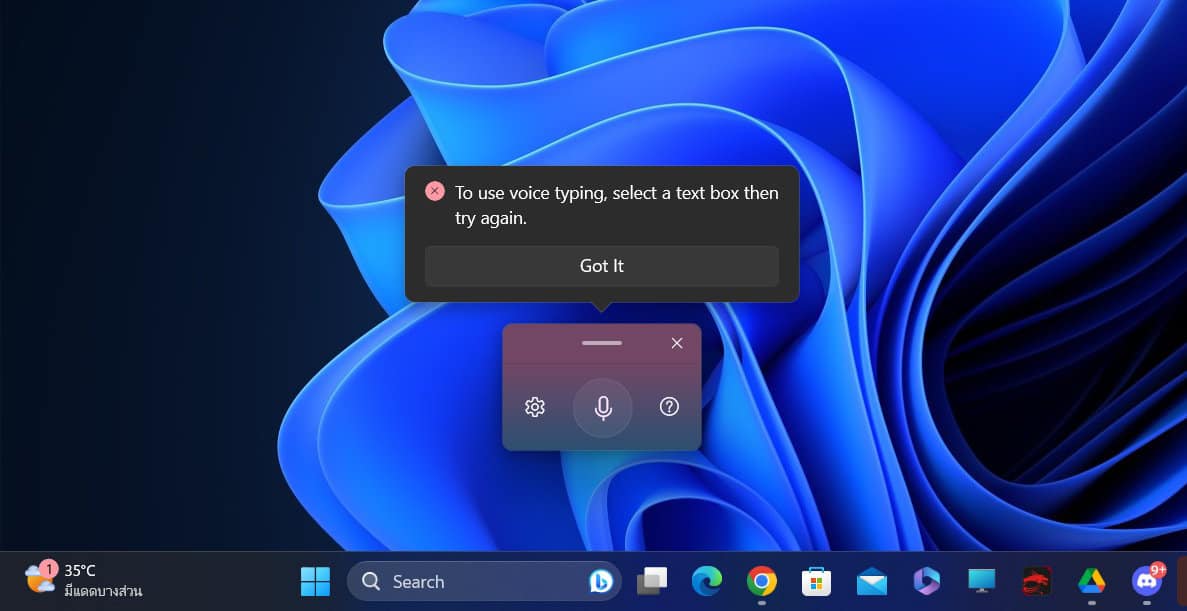
Task: Open voice typing settings gear
Action: coord(535,407)
